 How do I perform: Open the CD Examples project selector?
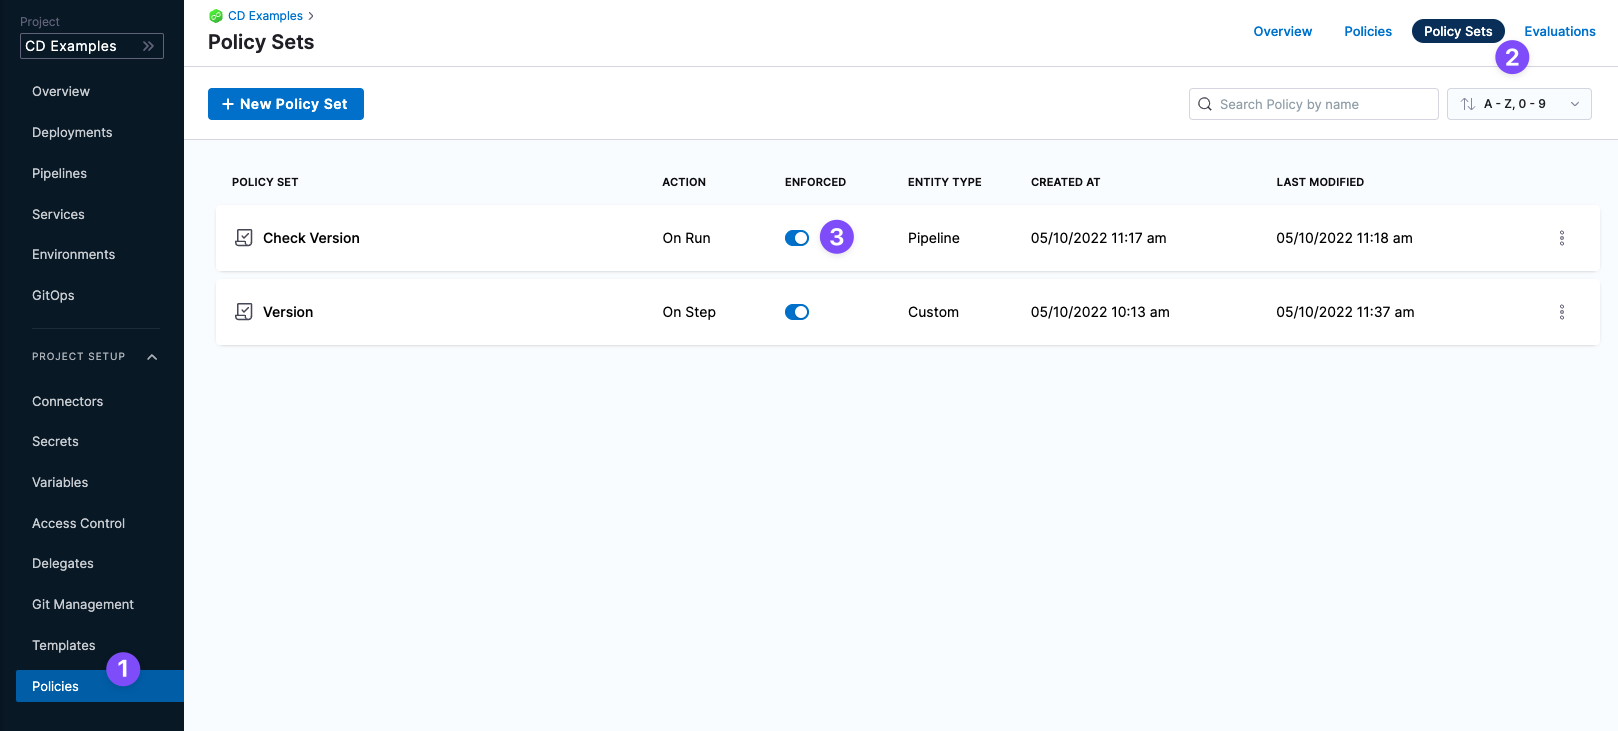91,46
